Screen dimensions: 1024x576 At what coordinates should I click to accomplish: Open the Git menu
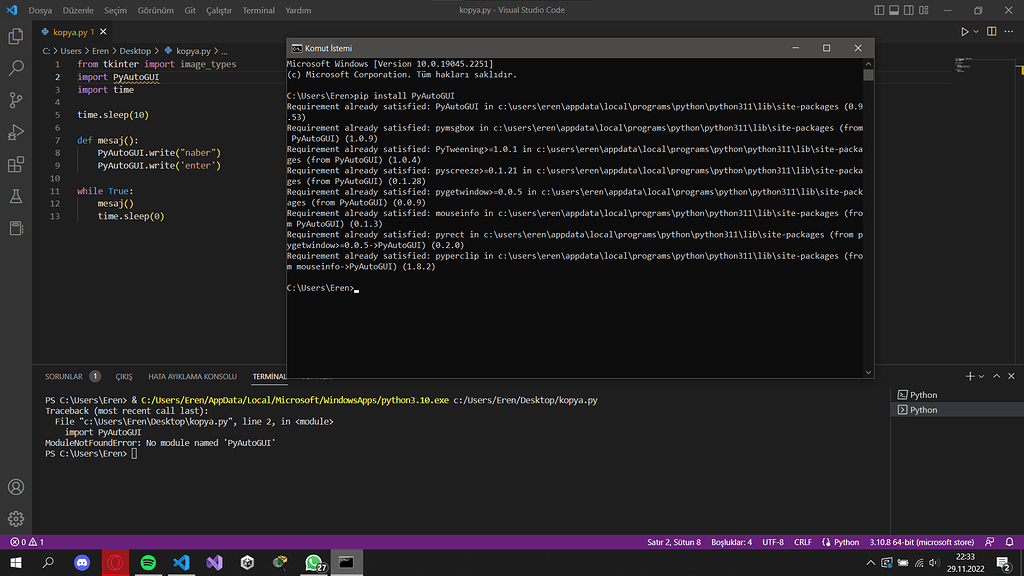[x=190, y=10]
